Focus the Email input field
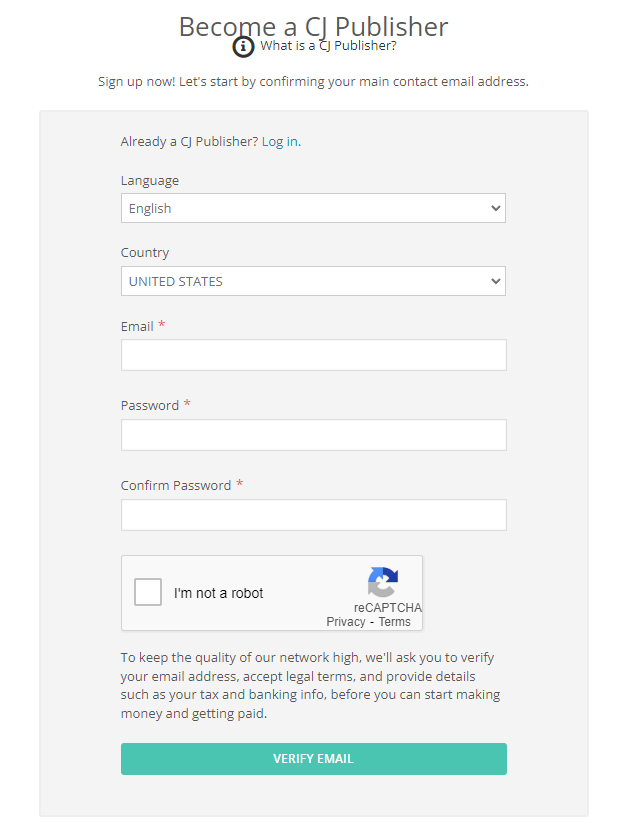Image resolution: width=633 pixels, height=824 pixels. tap(313, 355)
